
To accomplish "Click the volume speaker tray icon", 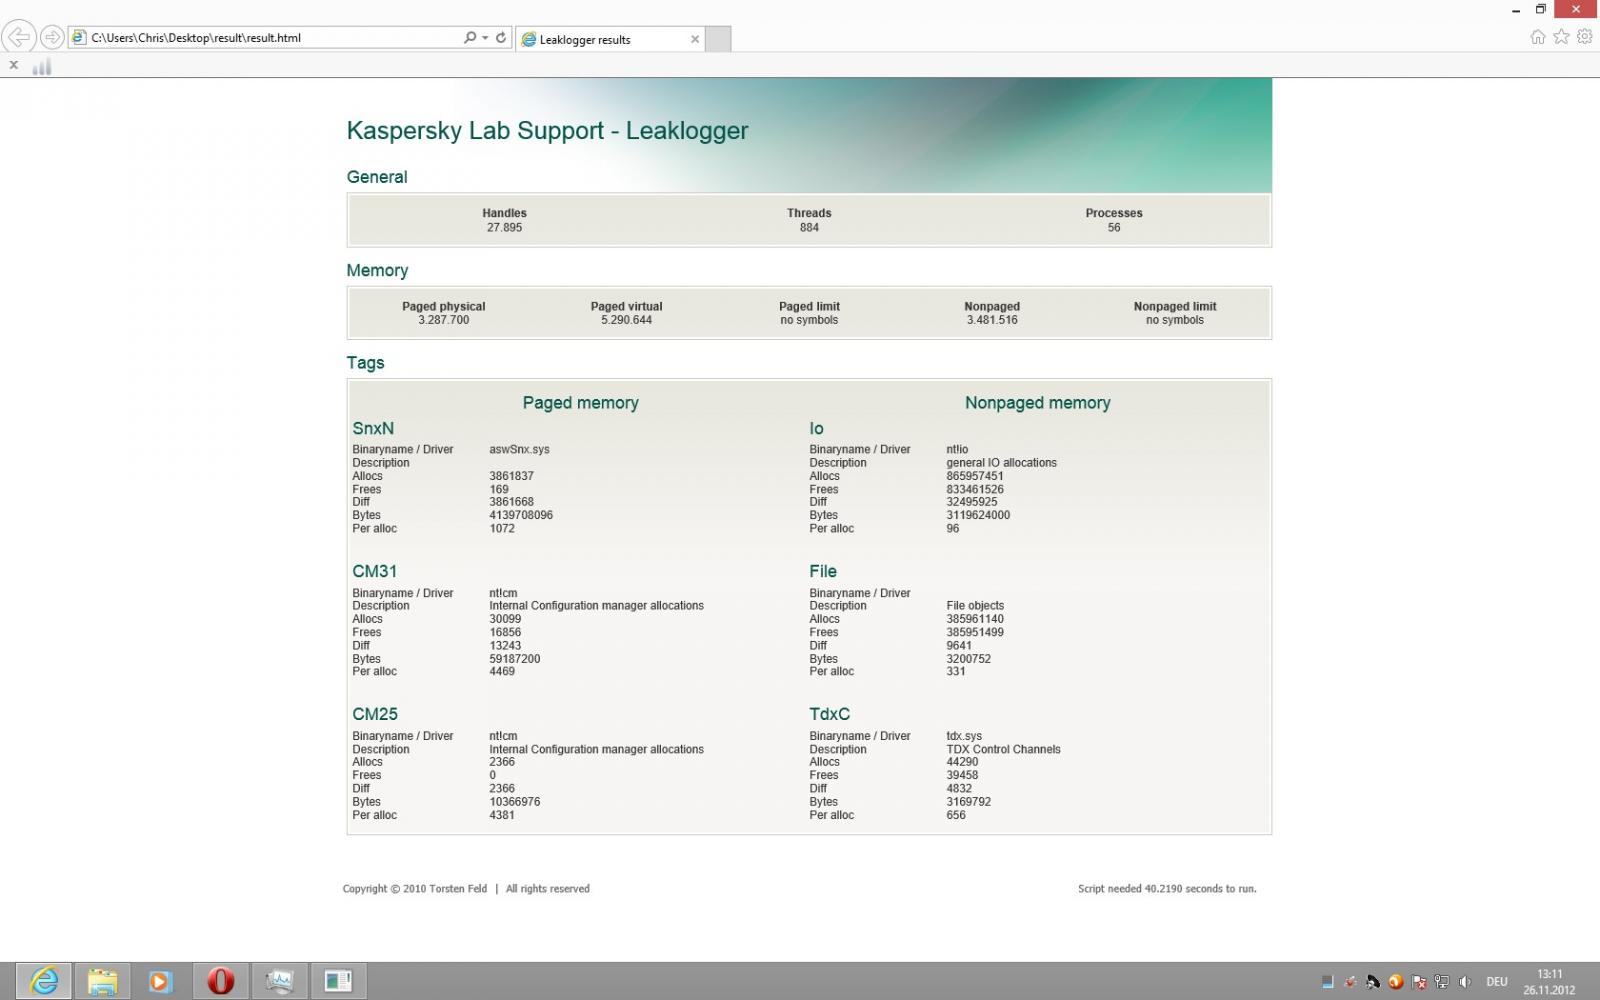I will 1465,982.
